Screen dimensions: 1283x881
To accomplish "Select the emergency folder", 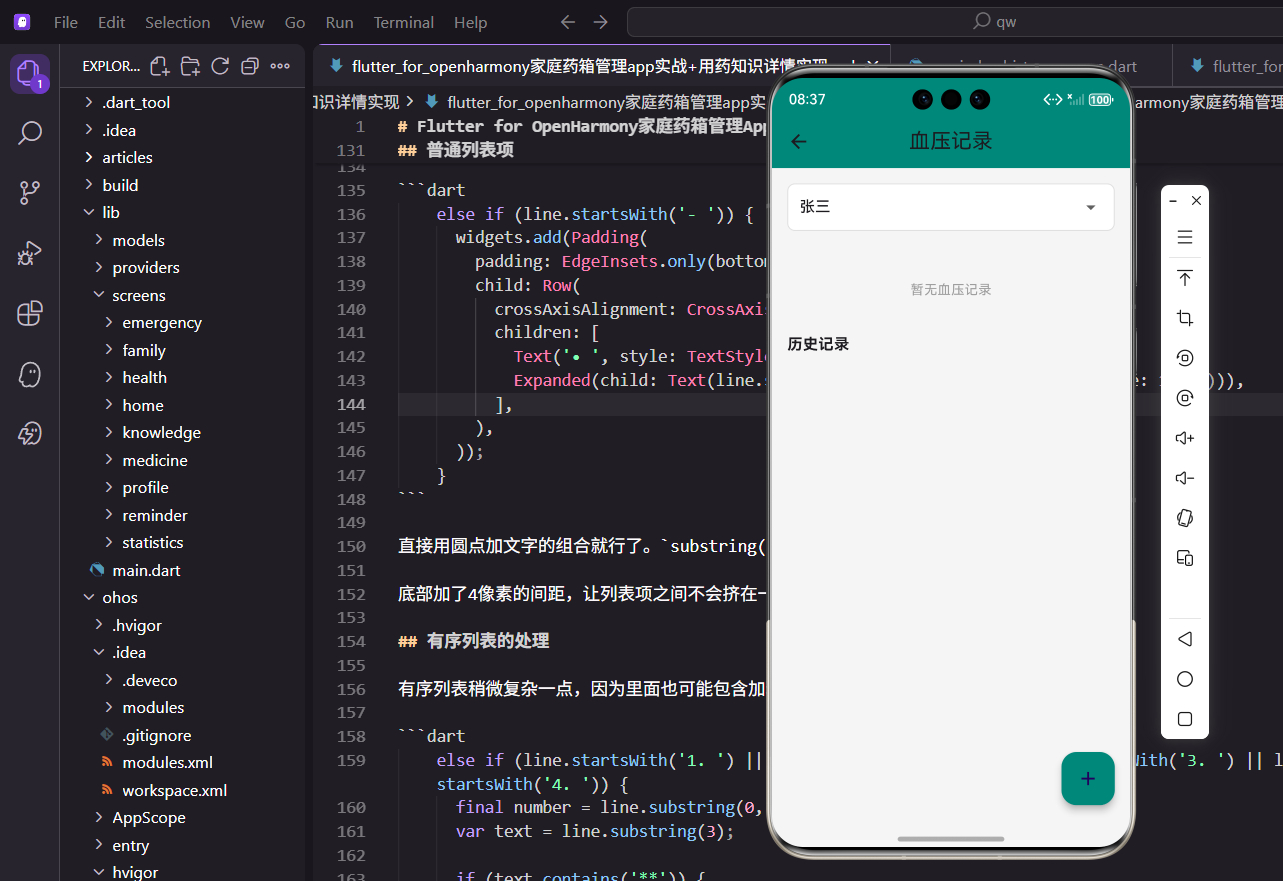I will [x=162, y=322].
